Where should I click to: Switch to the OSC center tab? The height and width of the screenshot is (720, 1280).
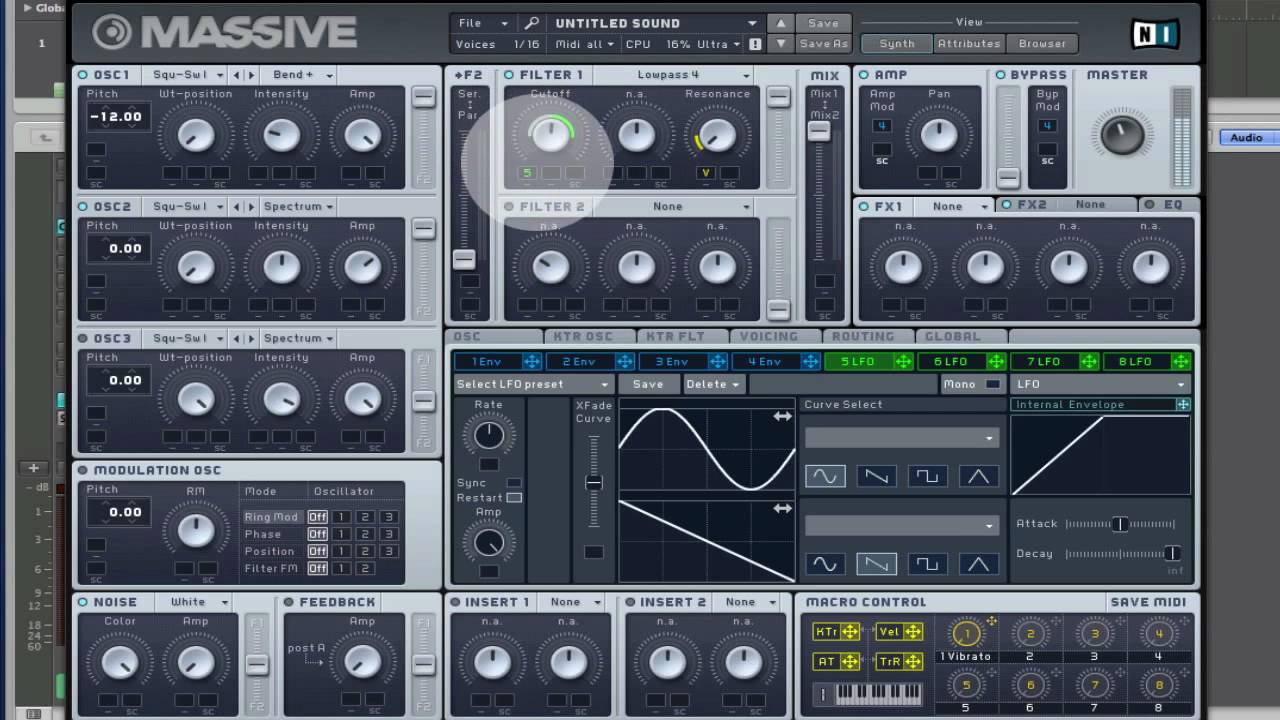tap(495, 337)
